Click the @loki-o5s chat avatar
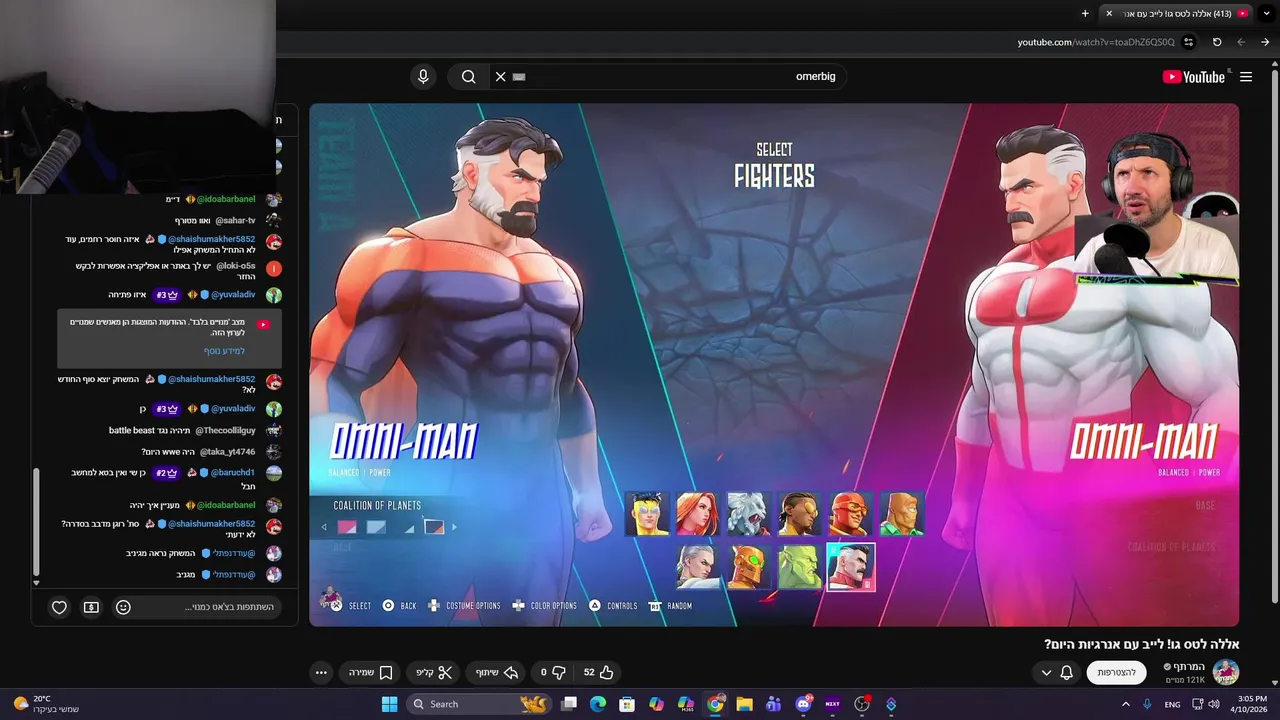This screenshot has height=720, width=1280. click(274, 268)
